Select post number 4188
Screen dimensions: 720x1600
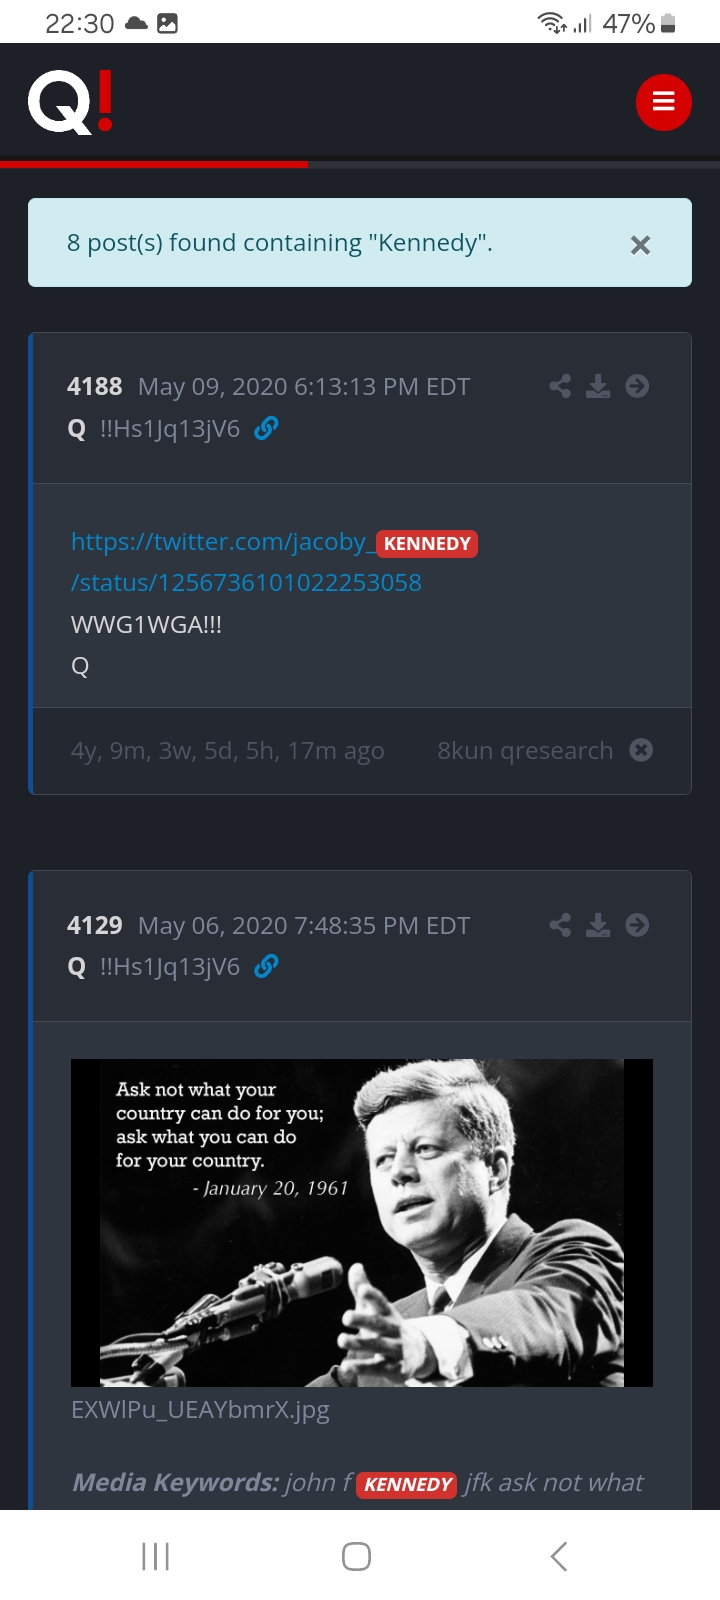click(x=95, y=386)
